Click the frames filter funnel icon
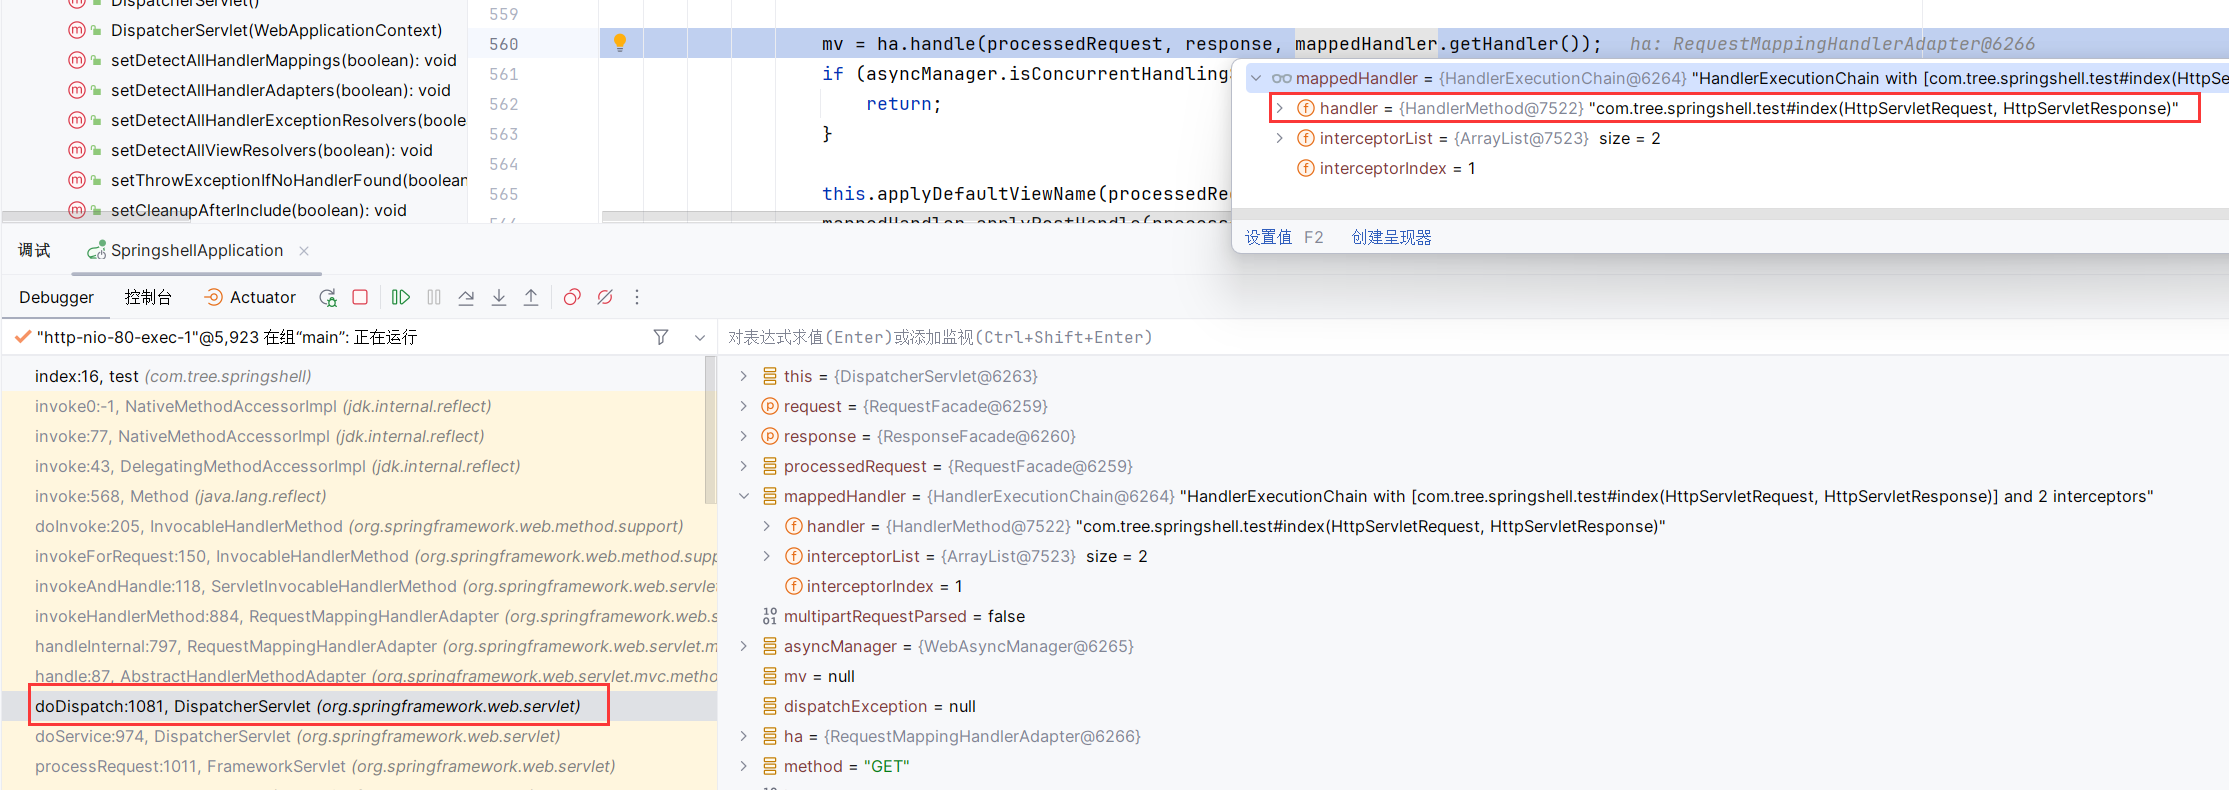This screenshot has width=2229, height=790. tap(661, 337)
